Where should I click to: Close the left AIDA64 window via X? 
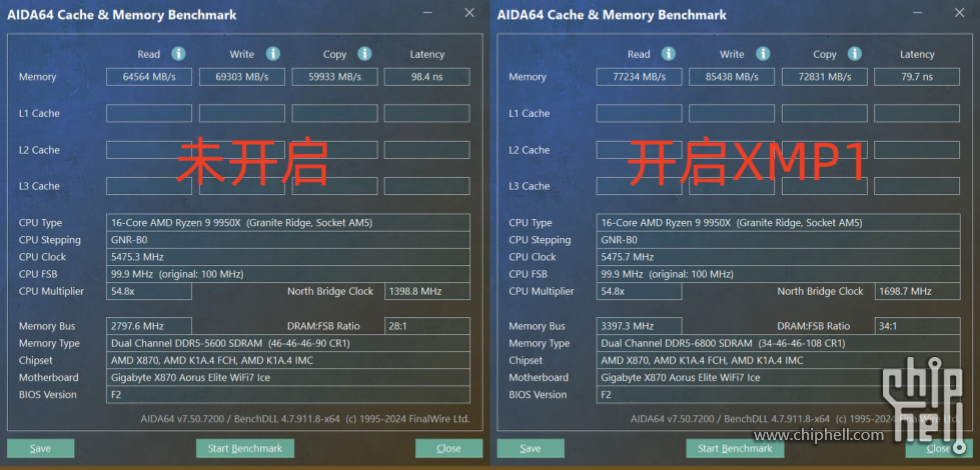[x=469, y=13]
